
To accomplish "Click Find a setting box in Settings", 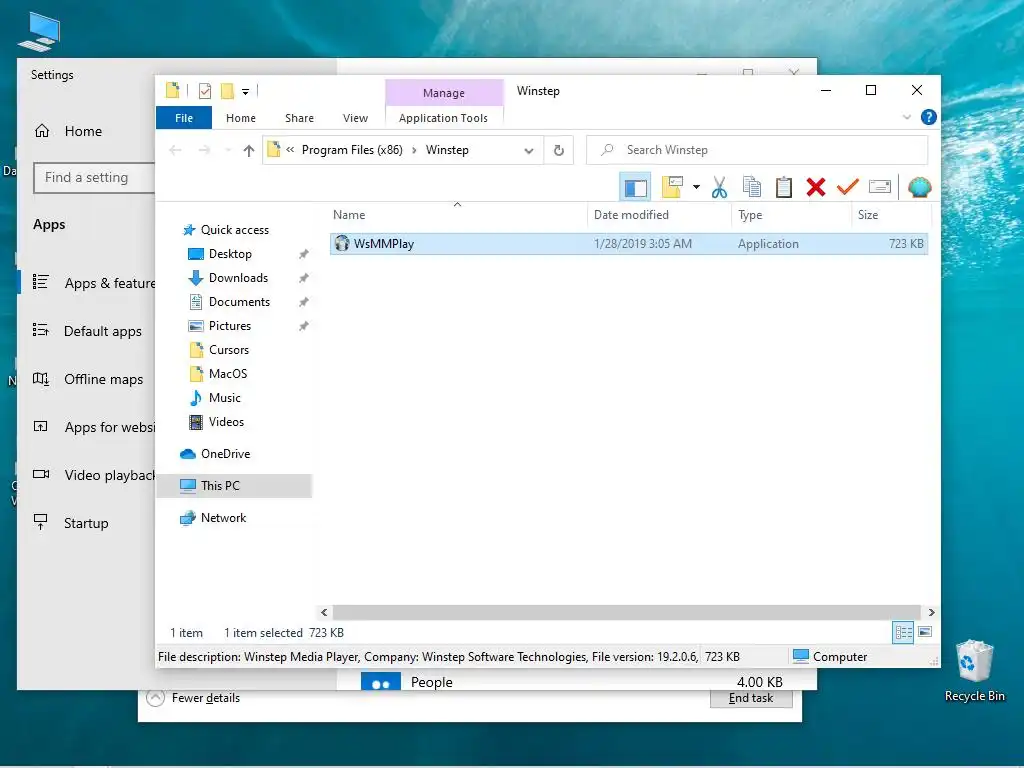I will point(95,178).
